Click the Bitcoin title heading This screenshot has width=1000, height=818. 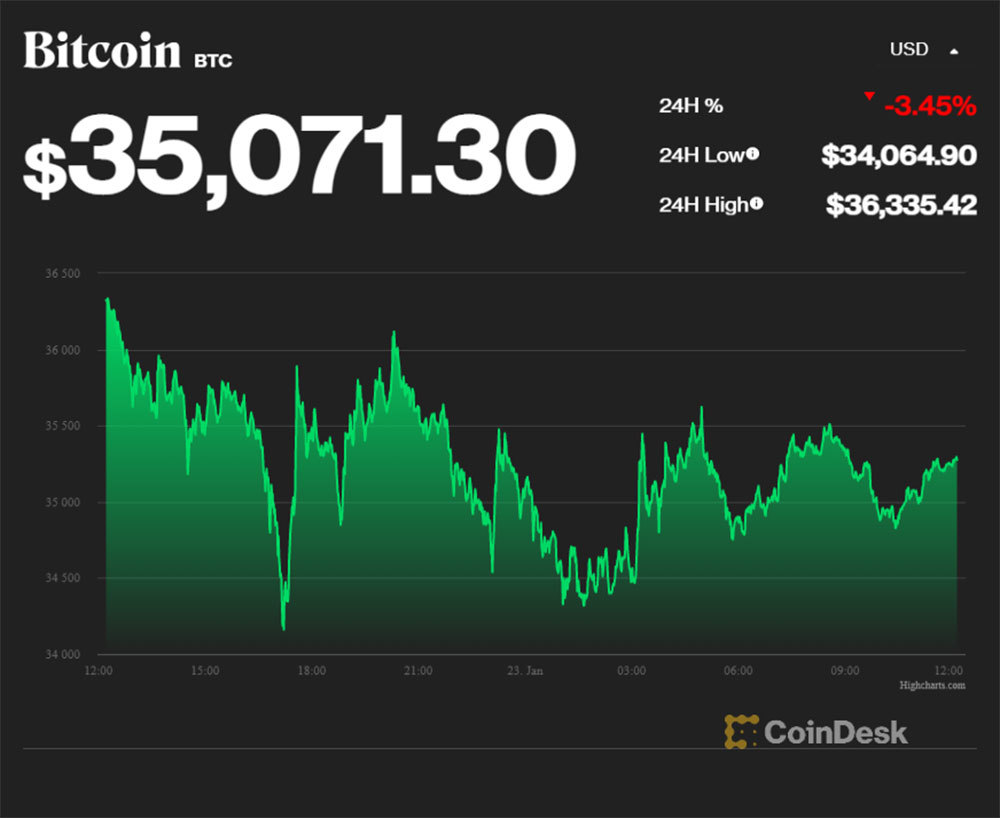pyautogui.click(x=102, y=51)
